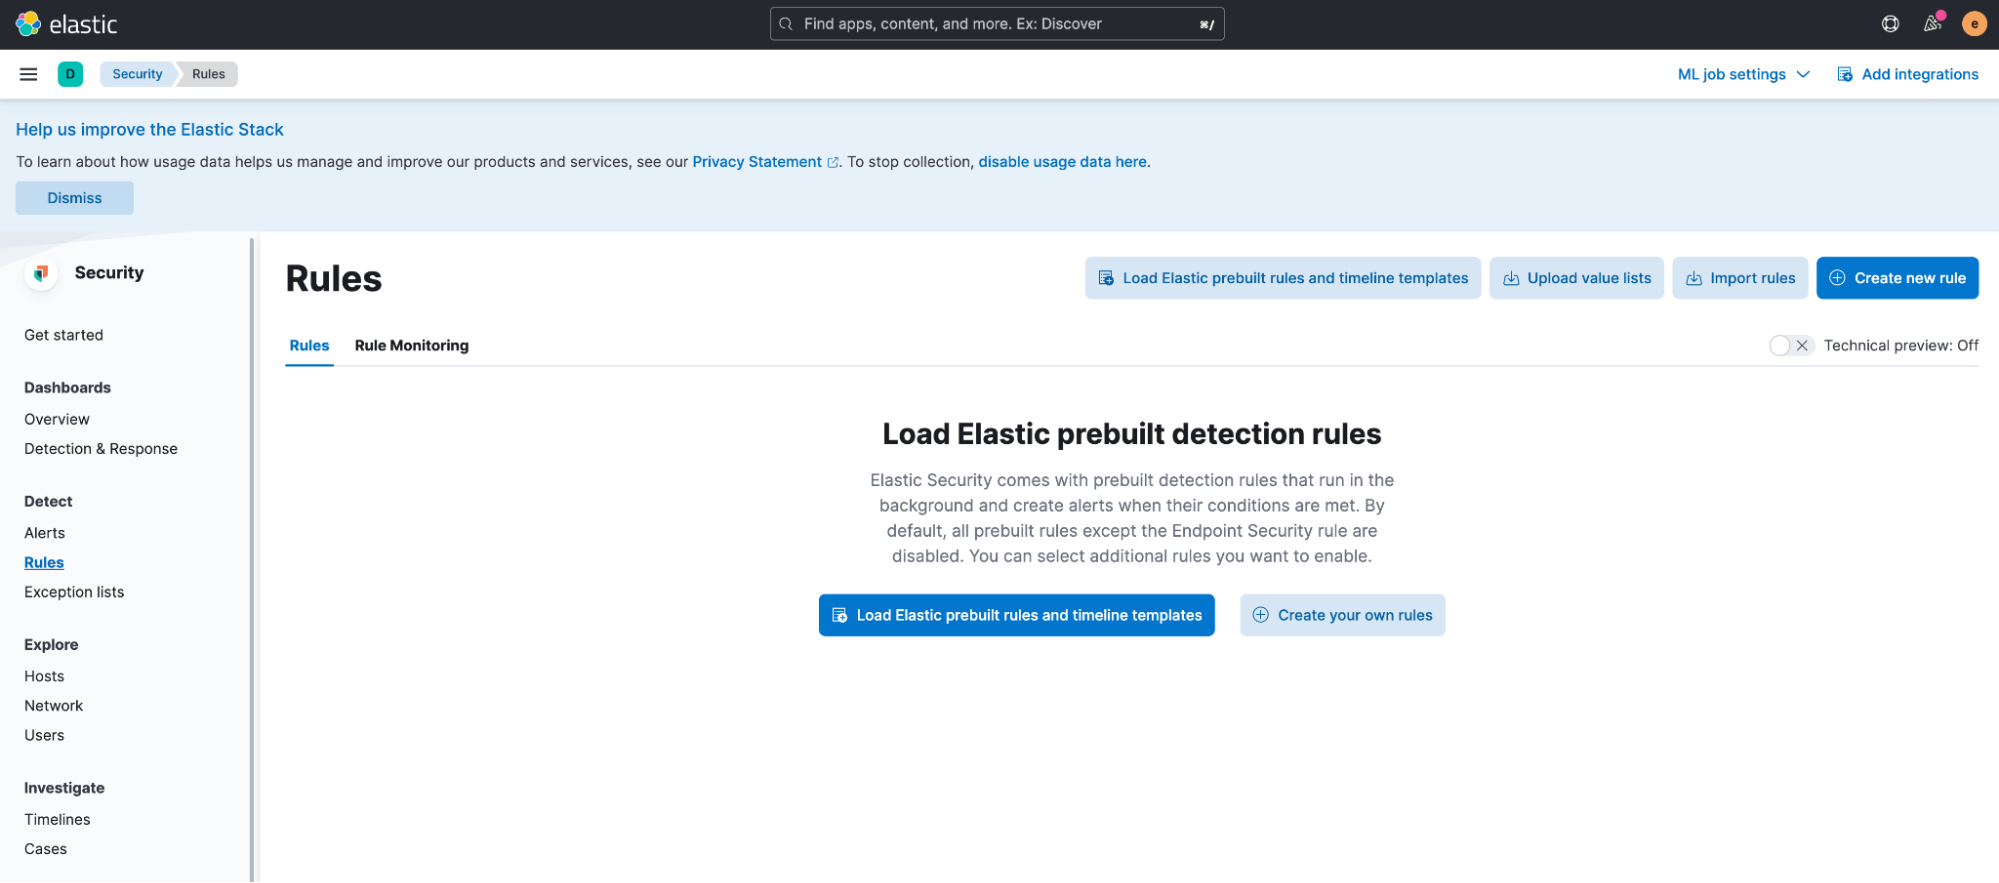Expand the ML job settings dropdown
This screenshot has height=883, width=1999.
(1743, 74)
